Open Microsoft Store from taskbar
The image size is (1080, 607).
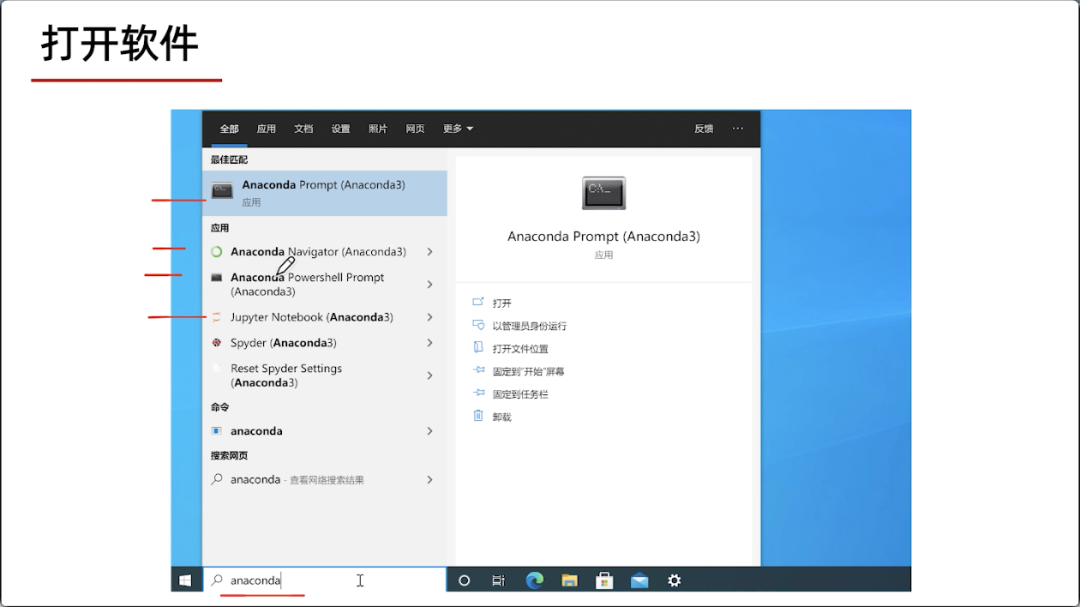coord(605,581)
